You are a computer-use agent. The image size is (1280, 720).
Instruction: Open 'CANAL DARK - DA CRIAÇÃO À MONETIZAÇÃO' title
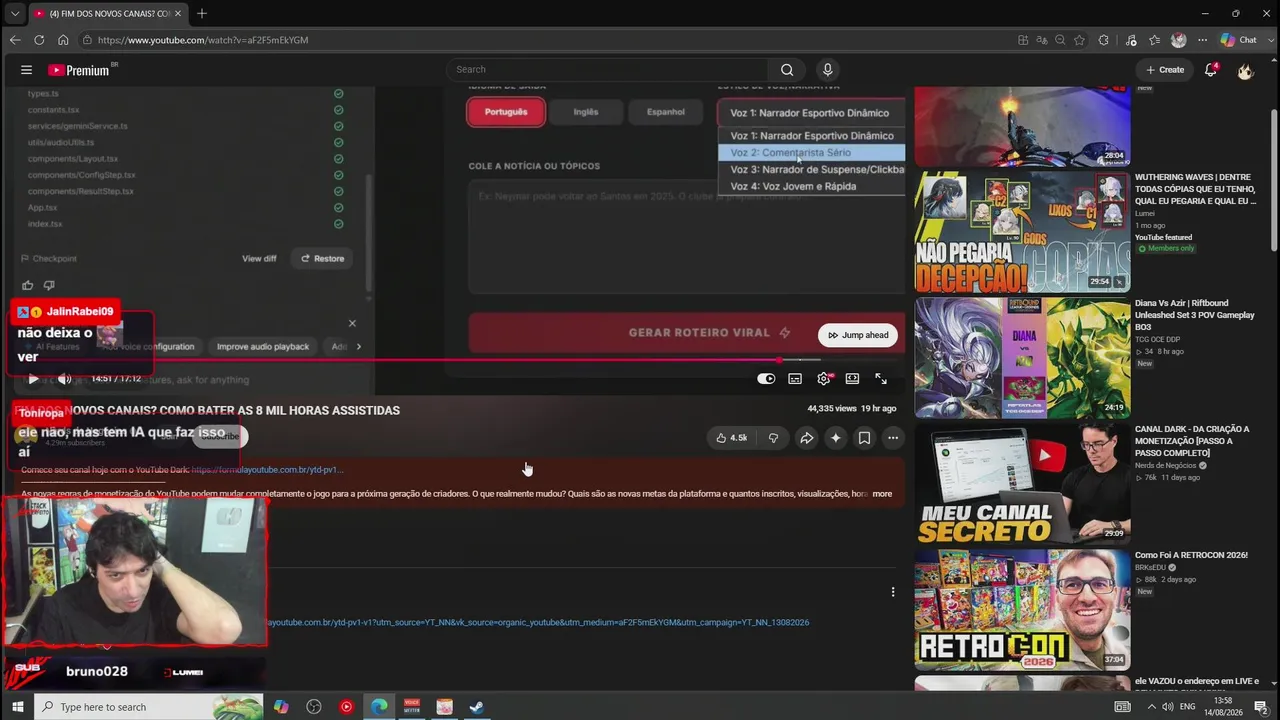1192,441
